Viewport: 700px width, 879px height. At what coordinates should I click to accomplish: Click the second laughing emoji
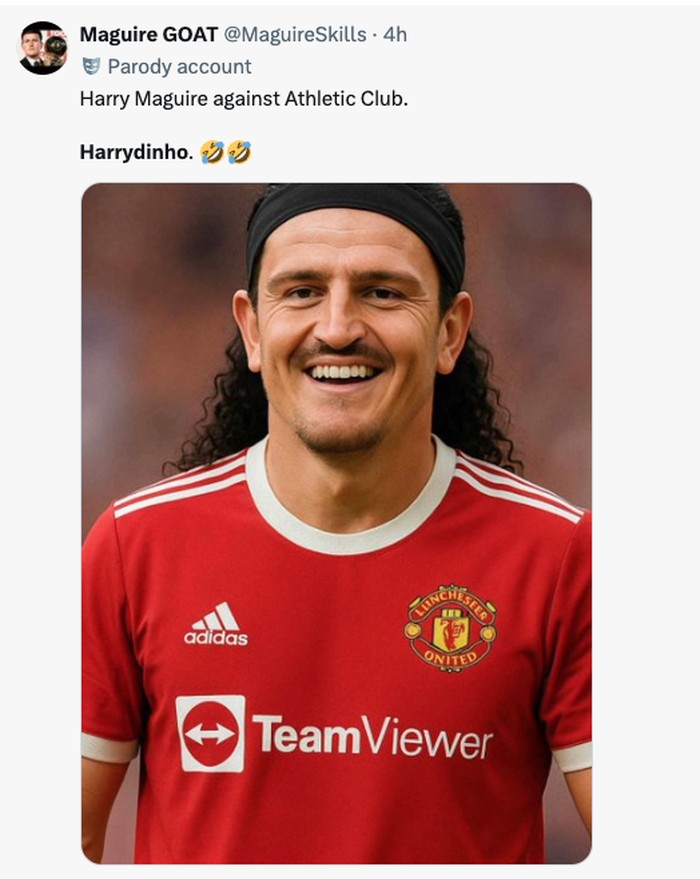[x=238, y=152]
